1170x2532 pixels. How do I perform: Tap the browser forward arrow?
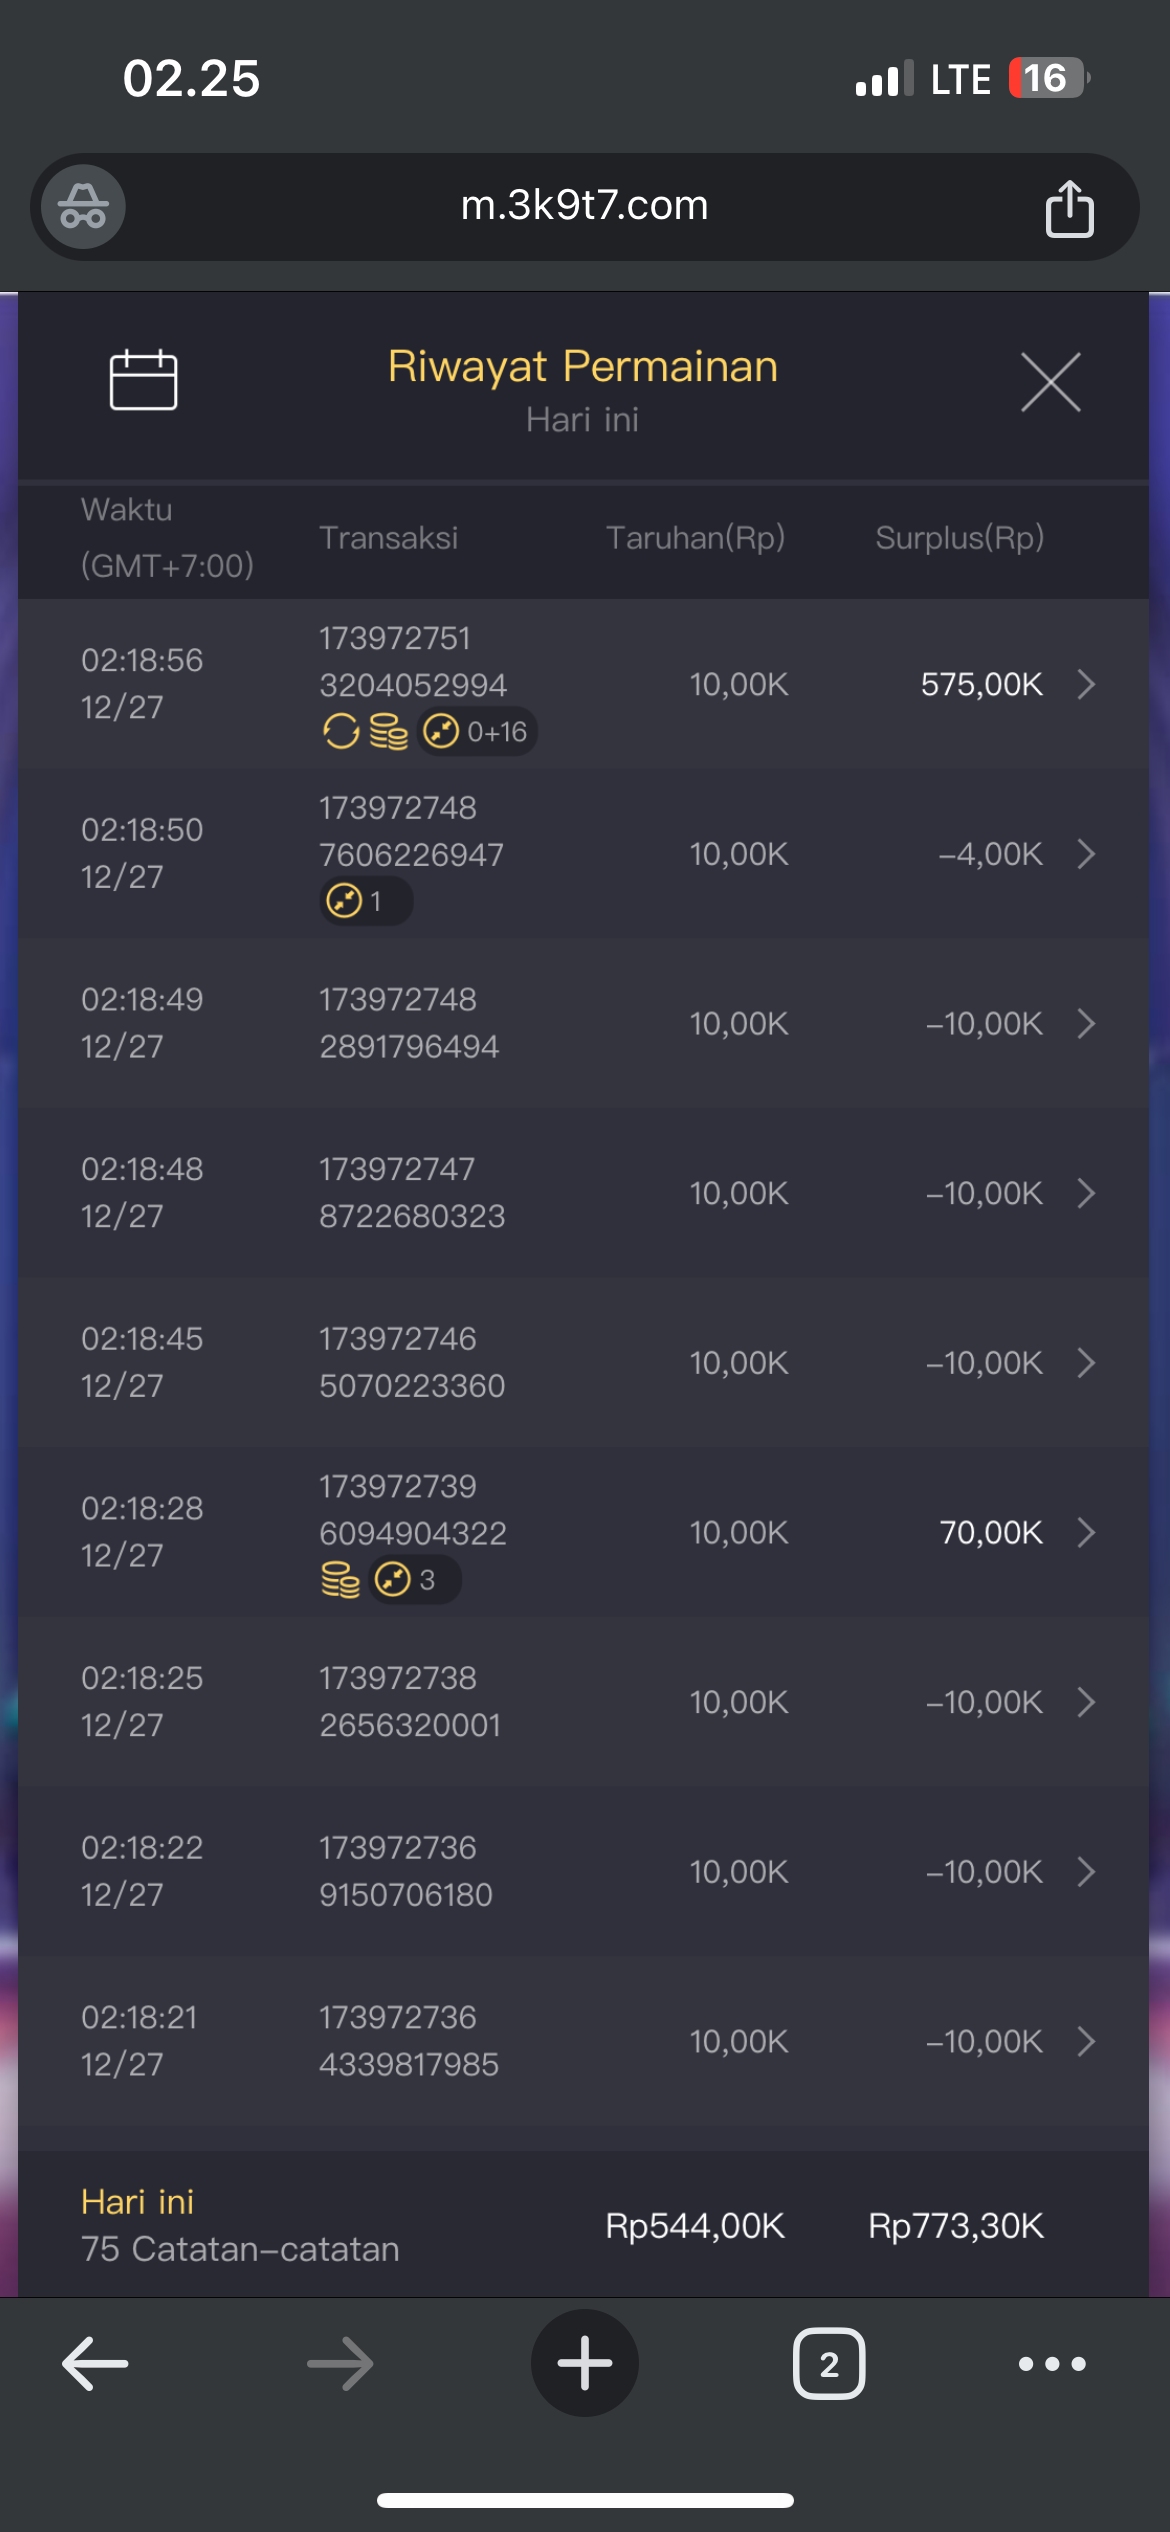click(340, 2364)
